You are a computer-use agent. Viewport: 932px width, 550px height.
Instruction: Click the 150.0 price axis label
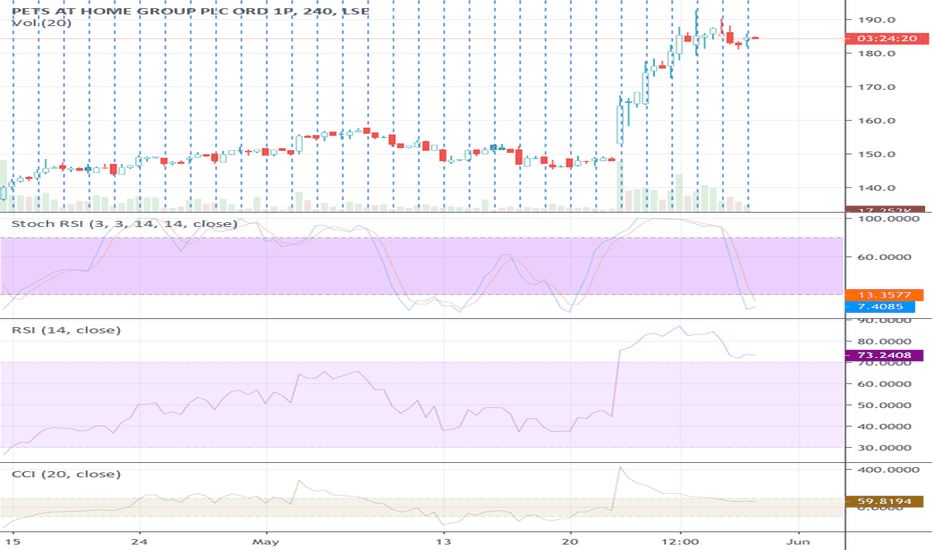pyautogui.click(x=877, y=154)
